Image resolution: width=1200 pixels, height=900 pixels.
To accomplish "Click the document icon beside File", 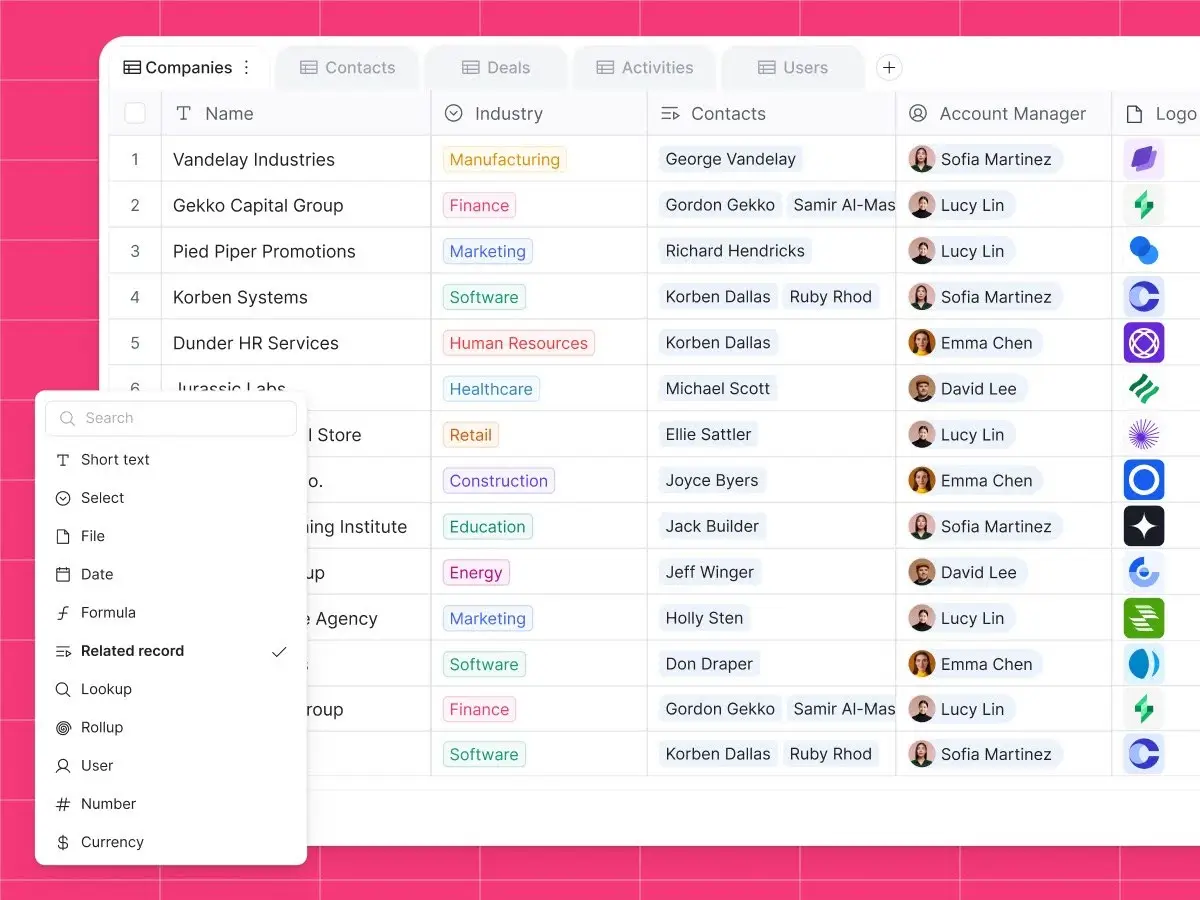I will pyautogui.click(x=63, y=536).
